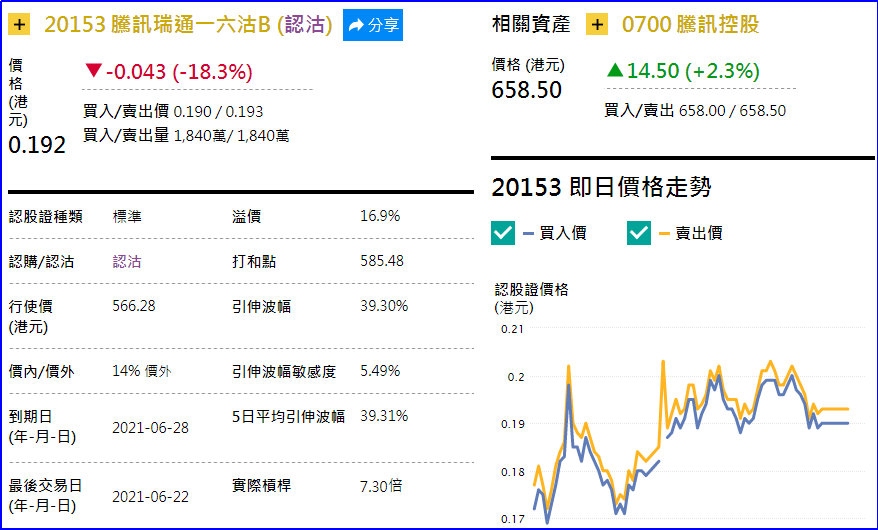Click the 5日平均引伸波幅 value 39.31%
This screenshot has width=878, height=530.
click(x=384, y=416)
